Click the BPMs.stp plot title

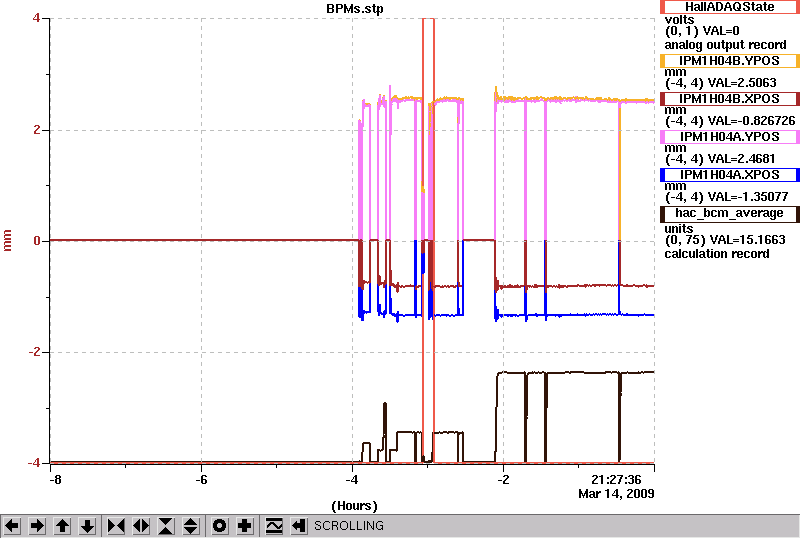pos(355,9)
